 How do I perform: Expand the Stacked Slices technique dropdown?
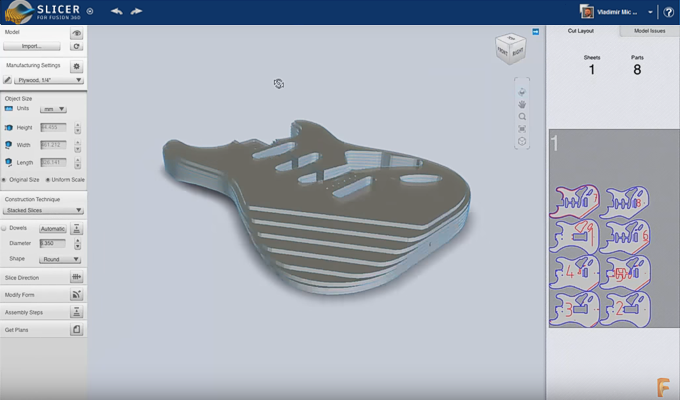[44, 211]
